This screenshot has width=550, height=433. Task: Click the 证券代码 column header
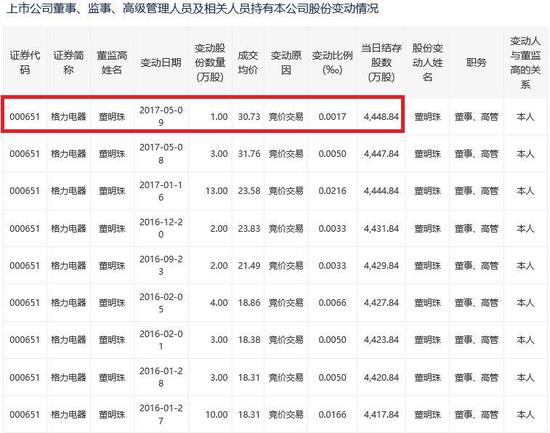[25, 62]
